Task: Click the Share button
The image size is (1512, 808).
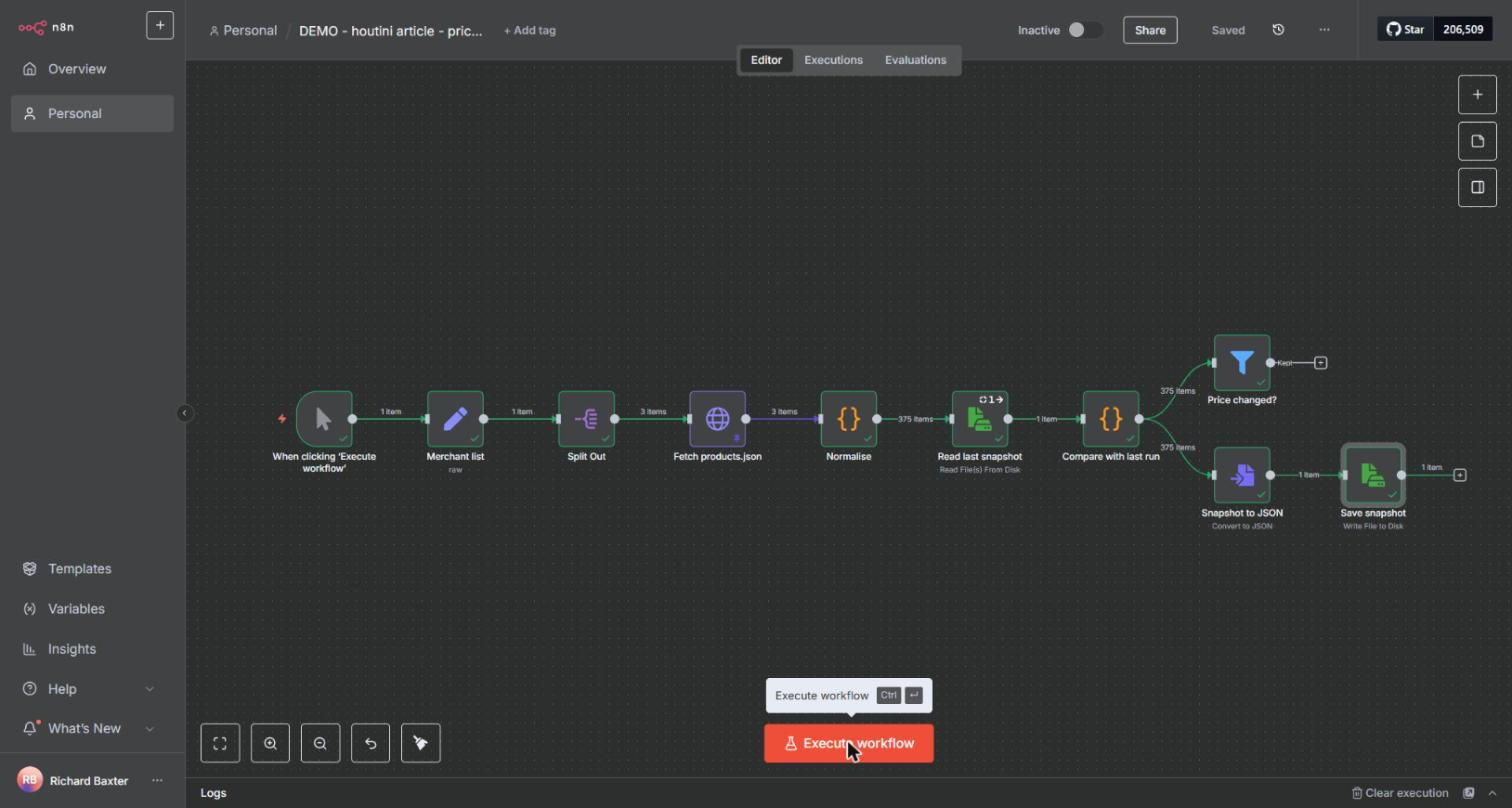Action: click(x=1150, y=30)
